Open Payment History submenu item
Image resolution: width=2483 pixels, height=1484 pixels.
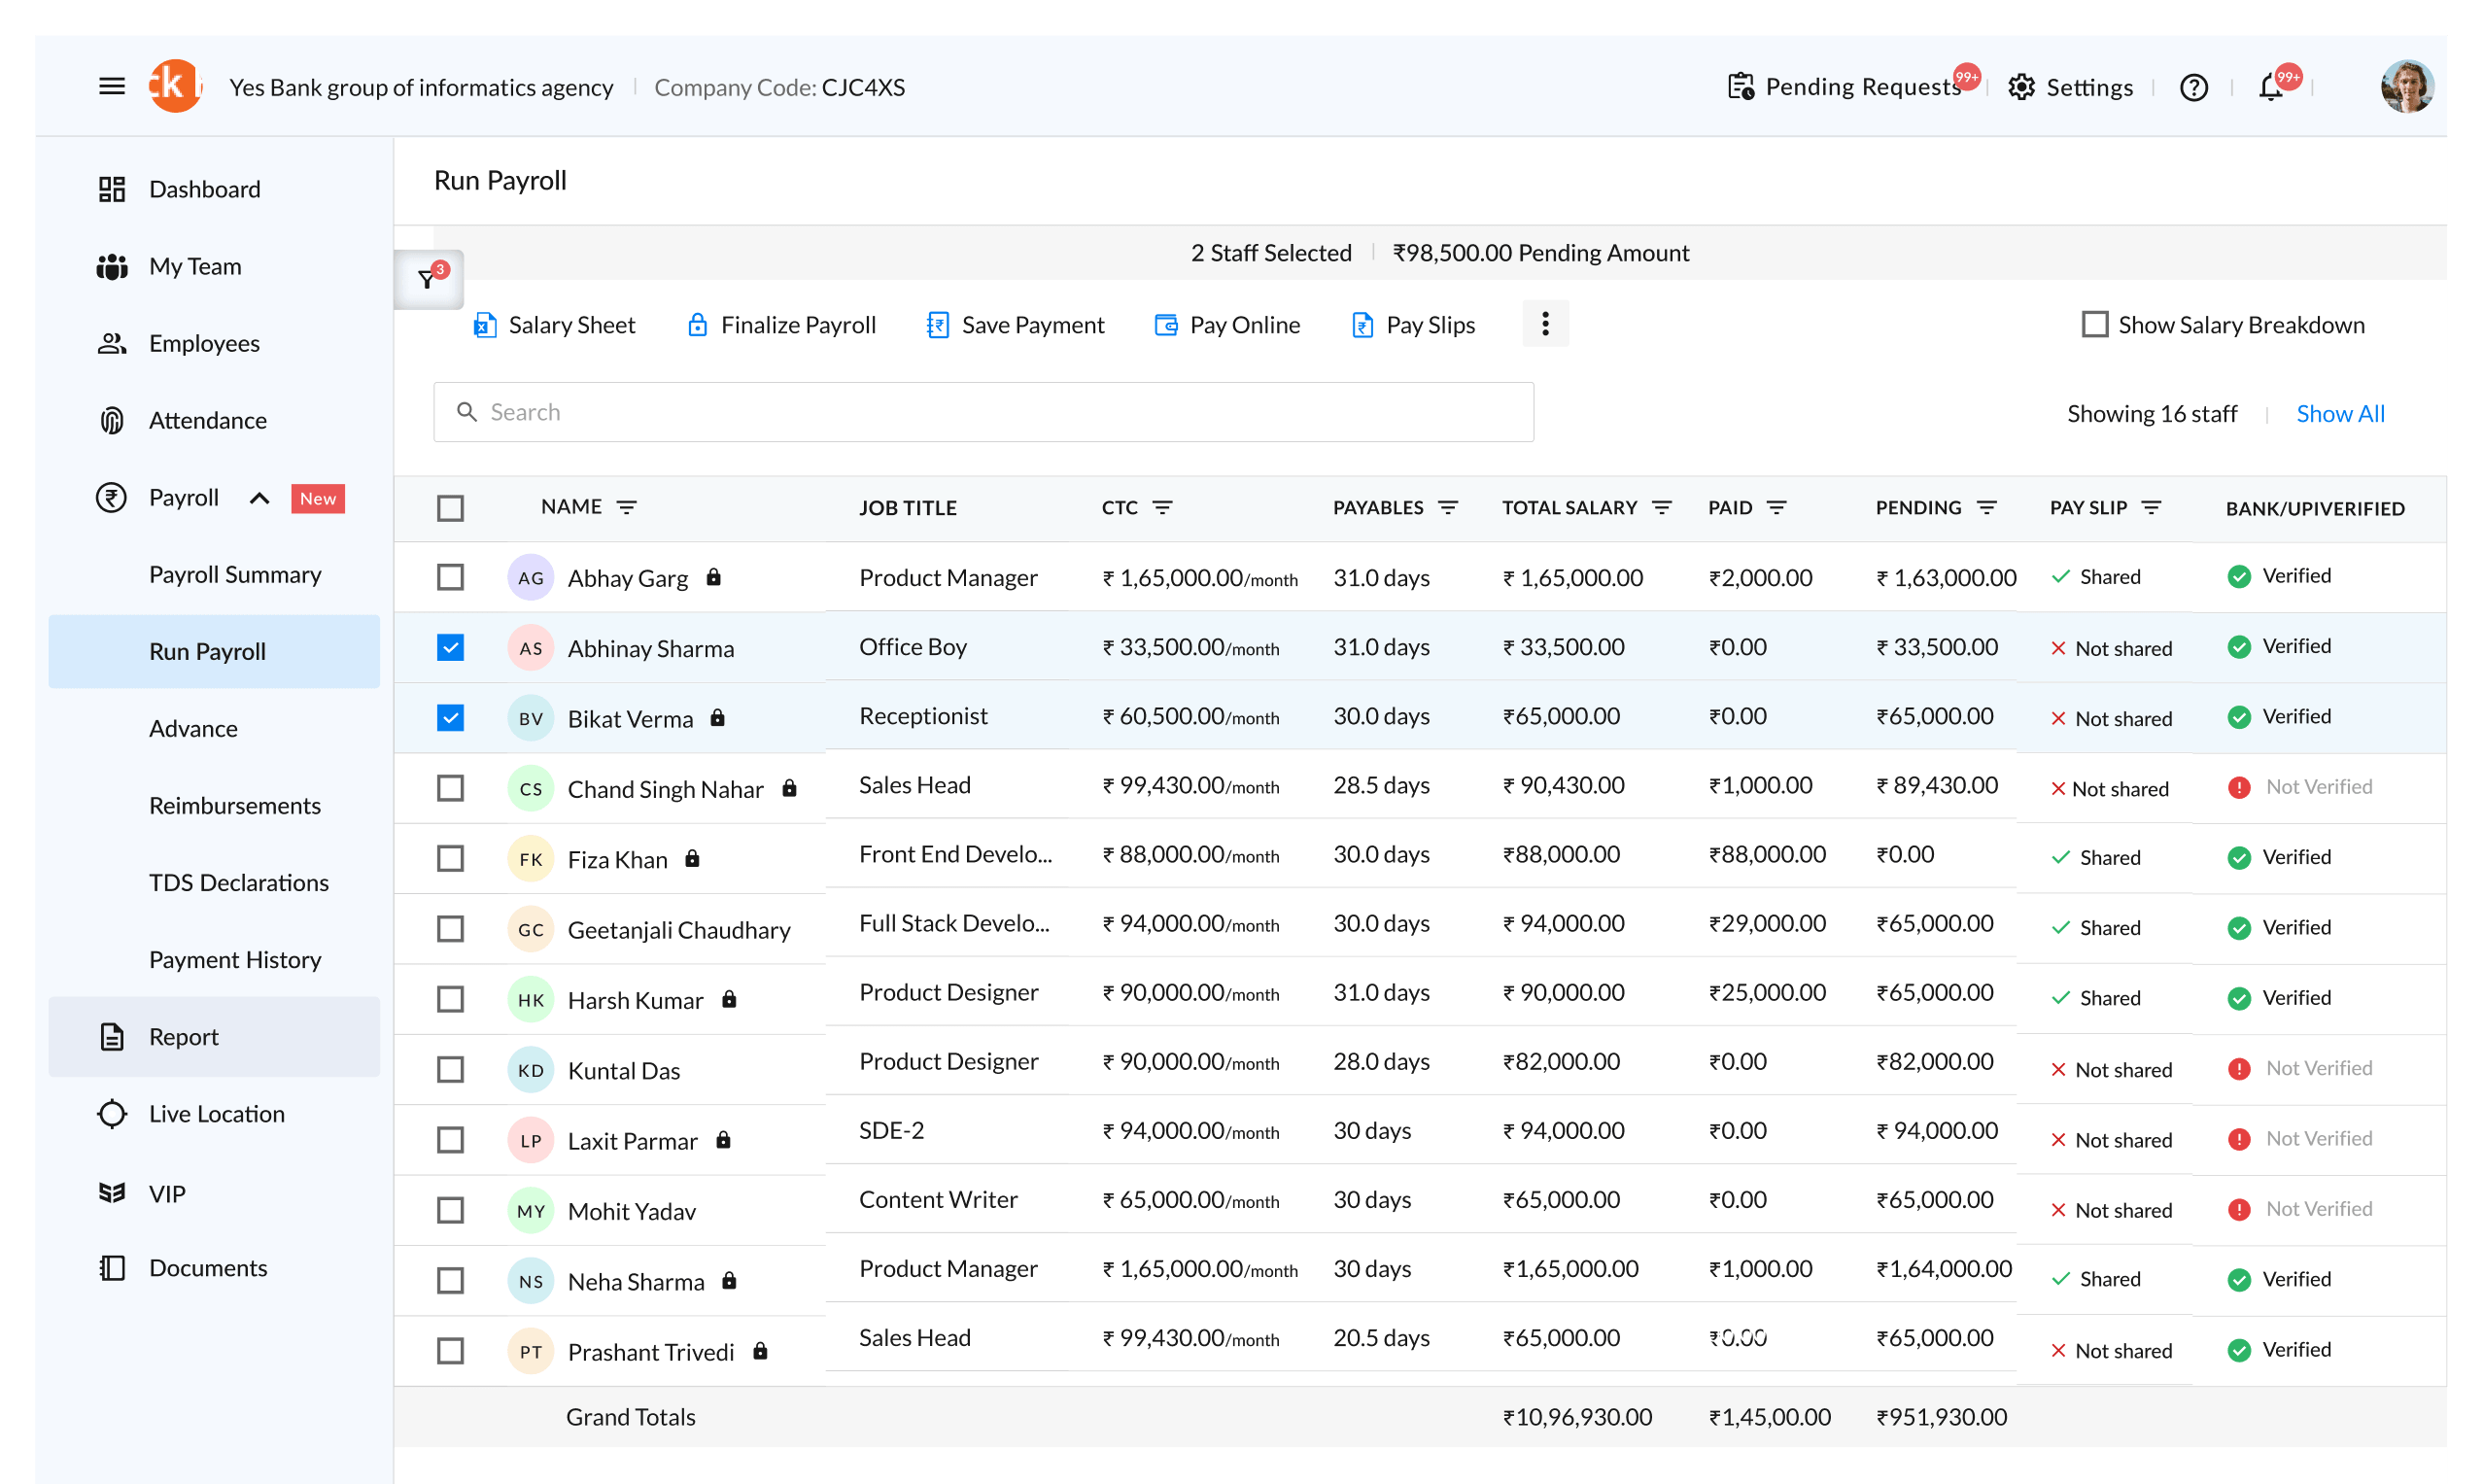(235, 959)
